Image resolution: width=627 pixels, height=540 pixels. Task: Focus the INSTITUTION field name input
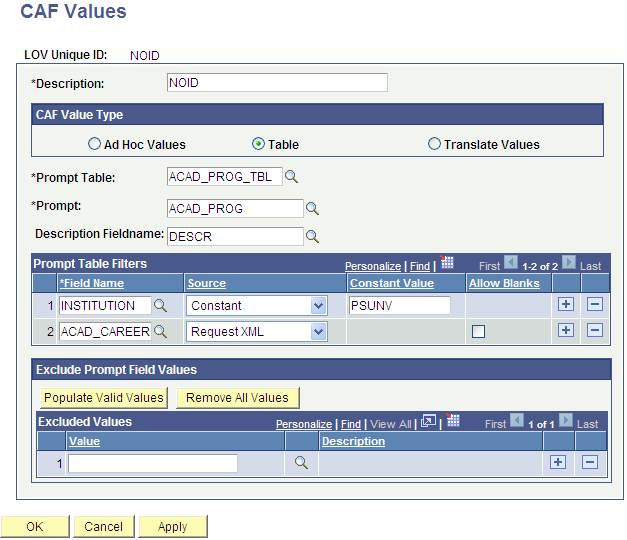pyautogui.click(x=106, y=306)
